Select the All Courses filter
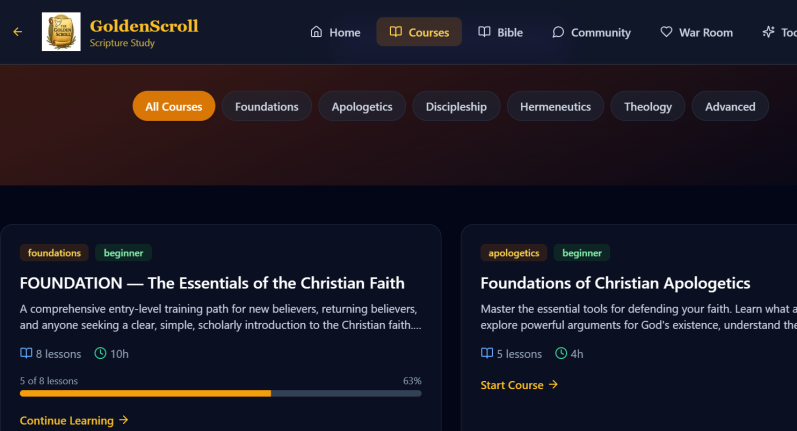The height and width of the screenshot is (431, 797). 173,106
